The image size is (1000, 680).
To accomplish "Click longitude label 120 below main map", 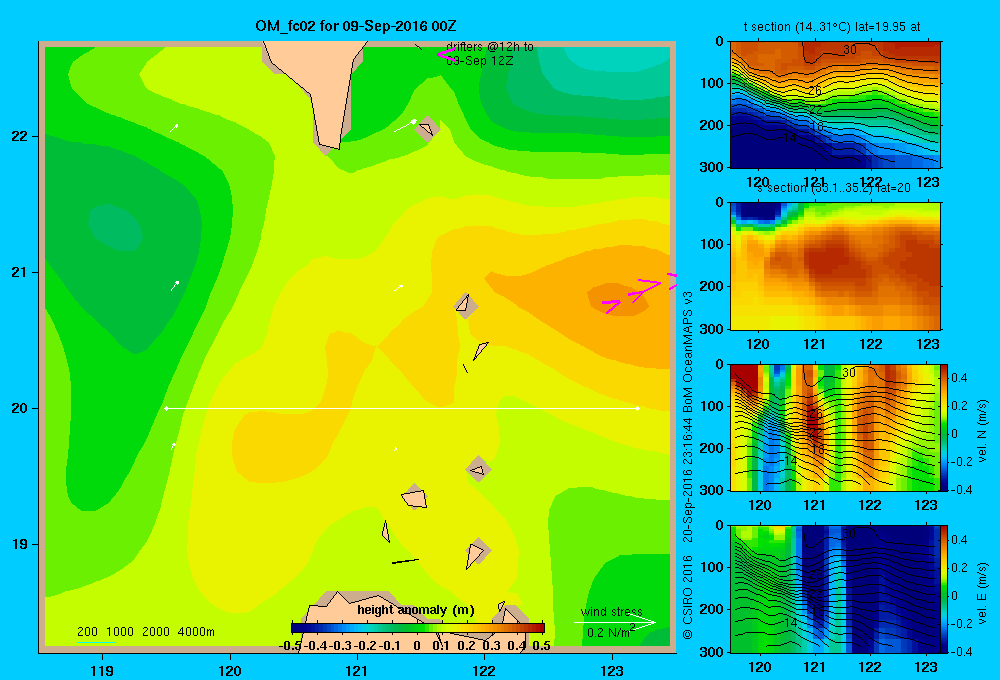I will [230, 670].
